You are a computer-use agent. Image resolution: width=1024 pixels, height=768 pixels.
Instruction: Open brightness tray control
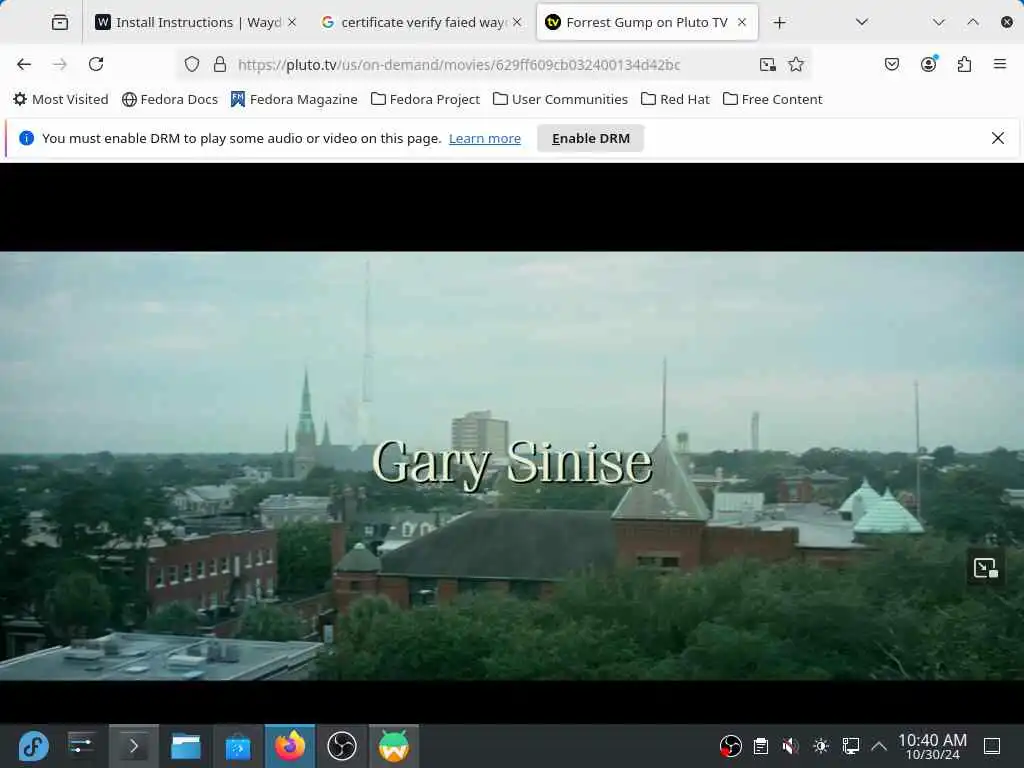(x=821, y=746)
